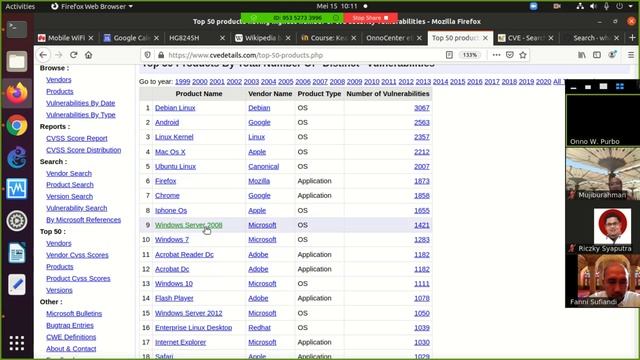This screenshot has width=640, height=360.
Task: Open By Microsoft References link
Action: click(83, 220)
